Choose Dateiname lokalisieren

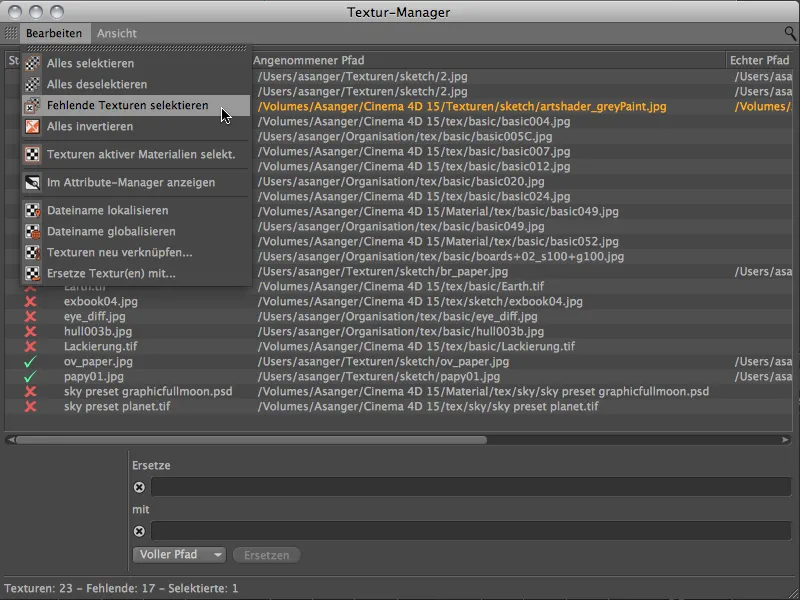click(x=136, y=210)
